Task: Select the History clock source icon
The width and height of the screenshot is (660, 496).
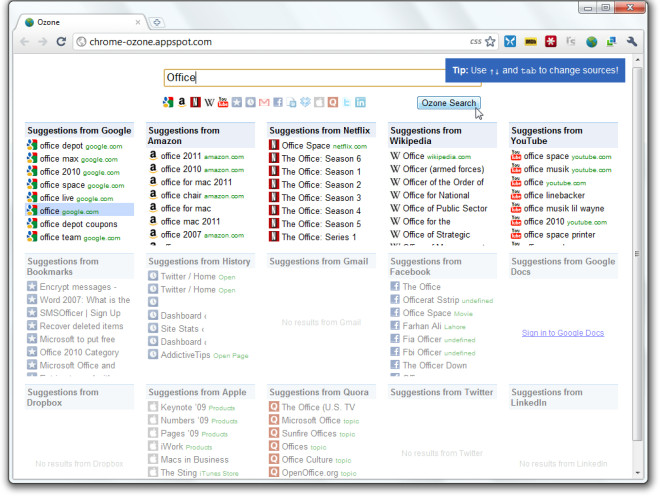Action: (x=250, y=102)
